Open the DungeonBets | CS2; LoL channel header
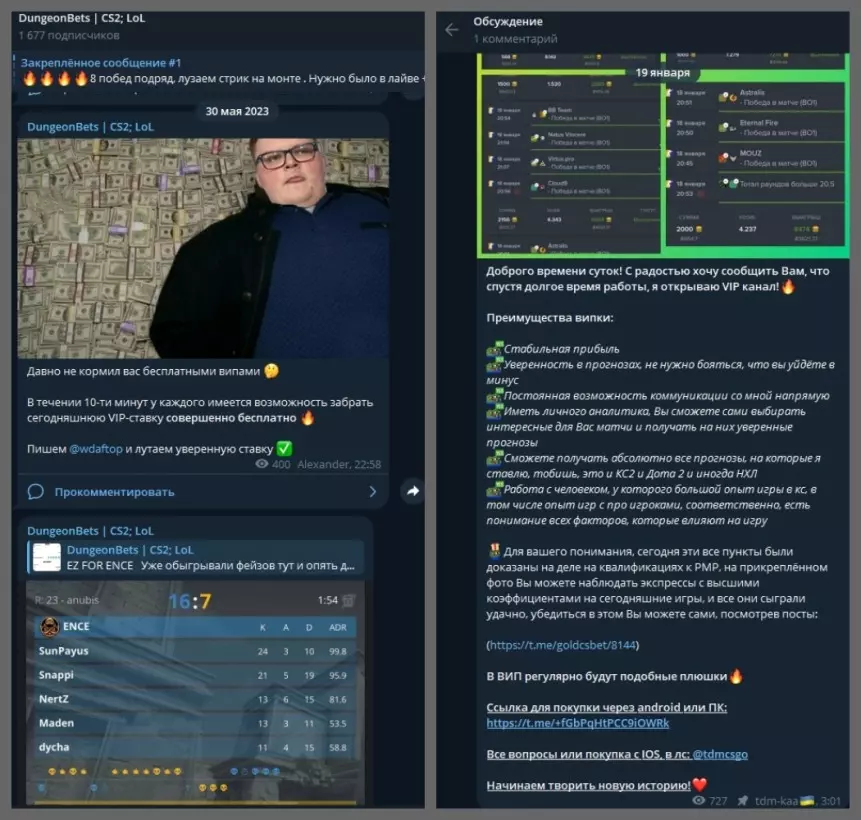Image resolution: width=861 pixels, height=820 pixels. coord(82,18)
